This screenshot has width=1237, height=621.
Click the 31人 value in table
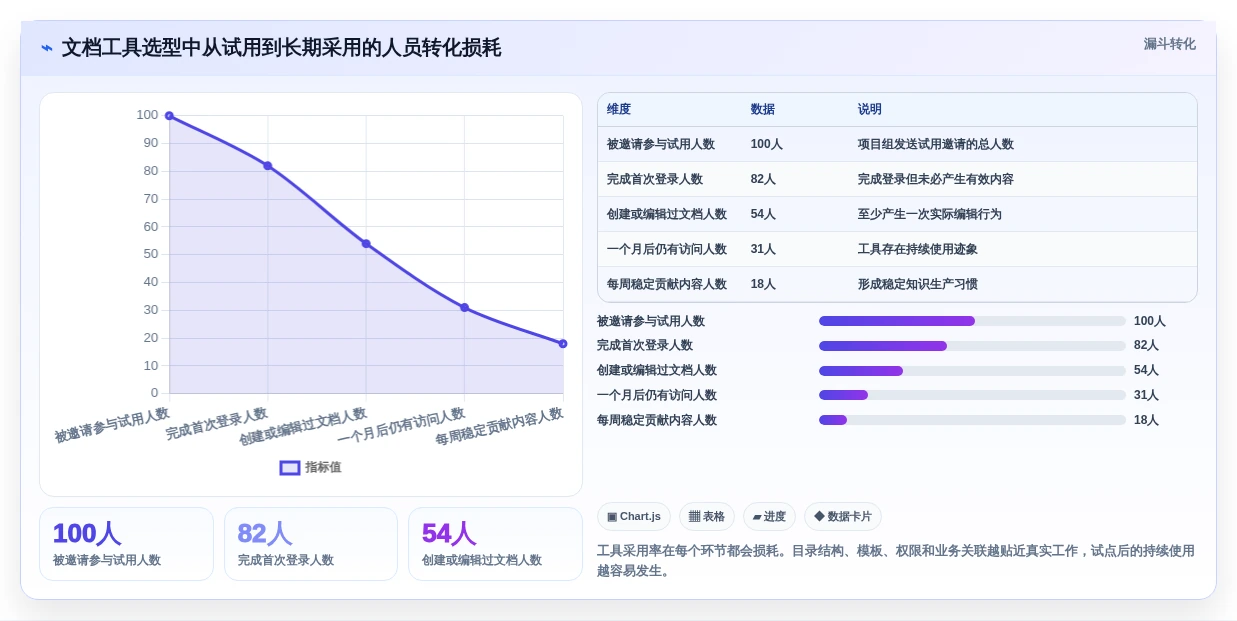[763, 249]
